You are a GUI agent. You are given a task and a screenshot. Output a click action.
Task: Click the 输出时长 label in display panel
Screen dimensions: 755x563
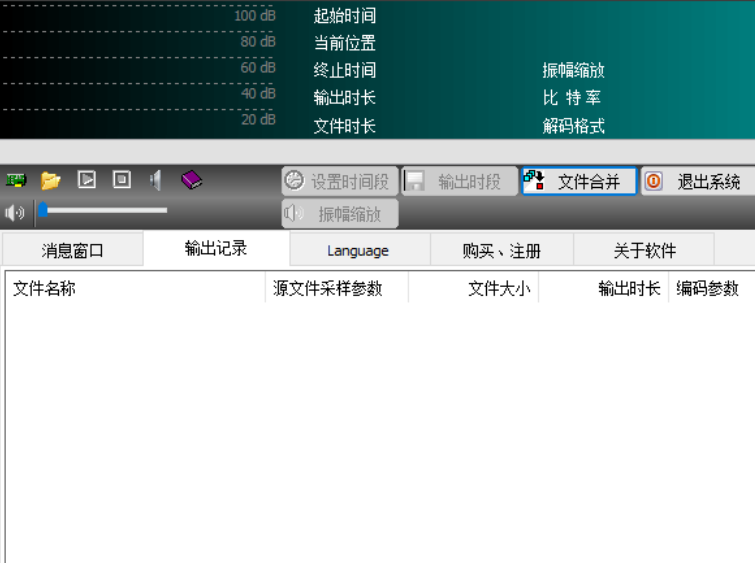(345, 98)
